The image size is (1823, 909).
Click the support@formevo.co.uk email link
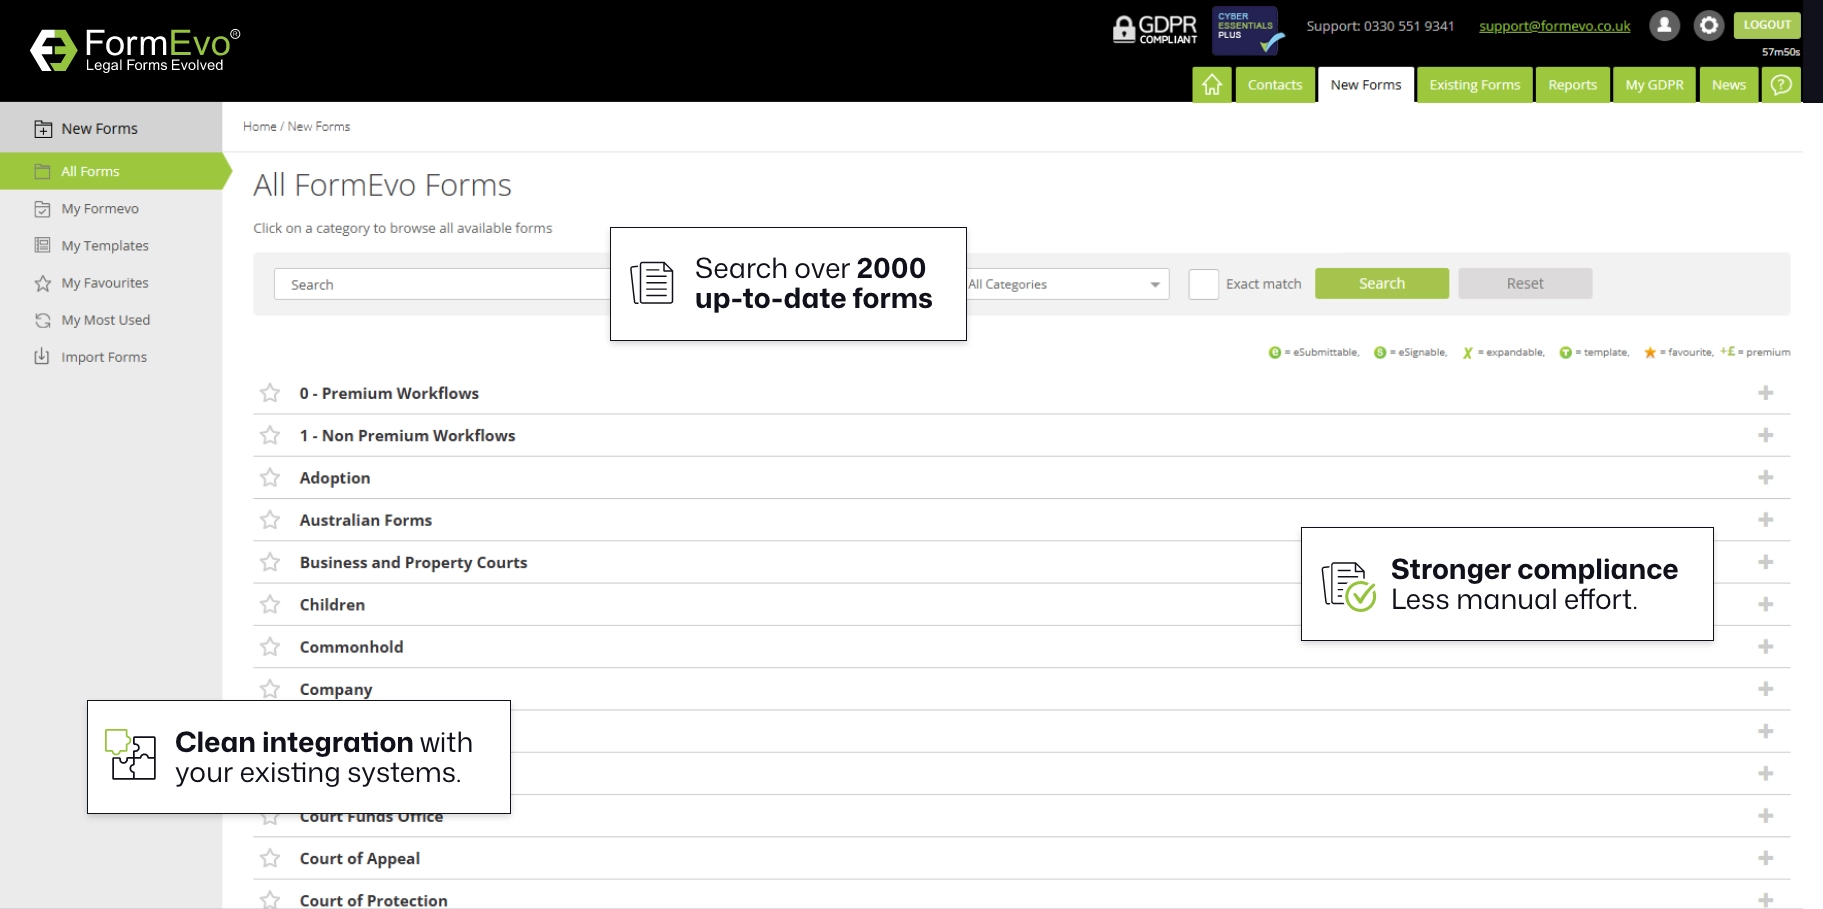pos(1553,26)
